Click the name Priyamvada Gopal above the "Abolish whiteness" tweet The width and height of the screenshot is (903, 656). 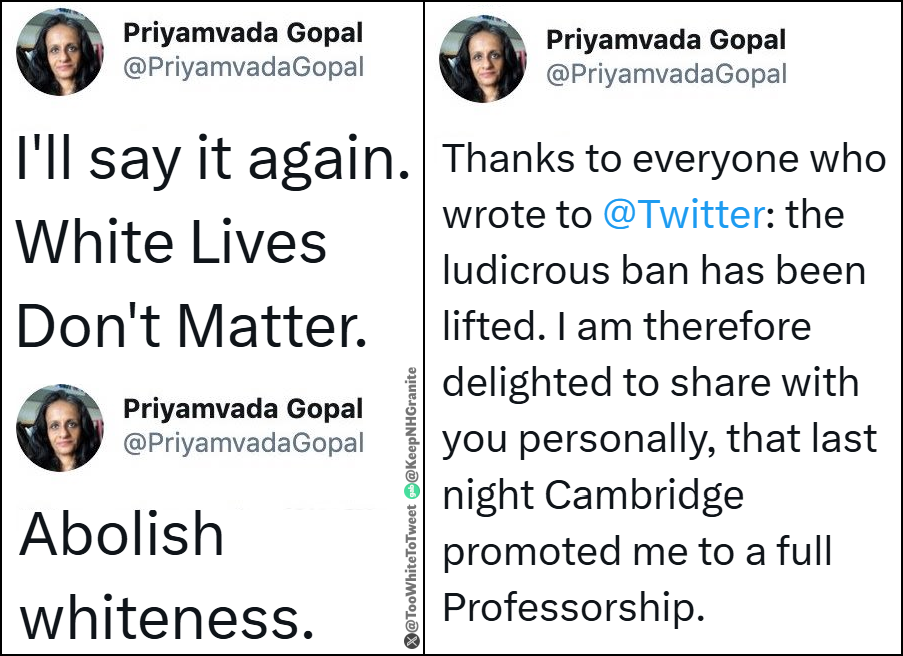[243, 409]
